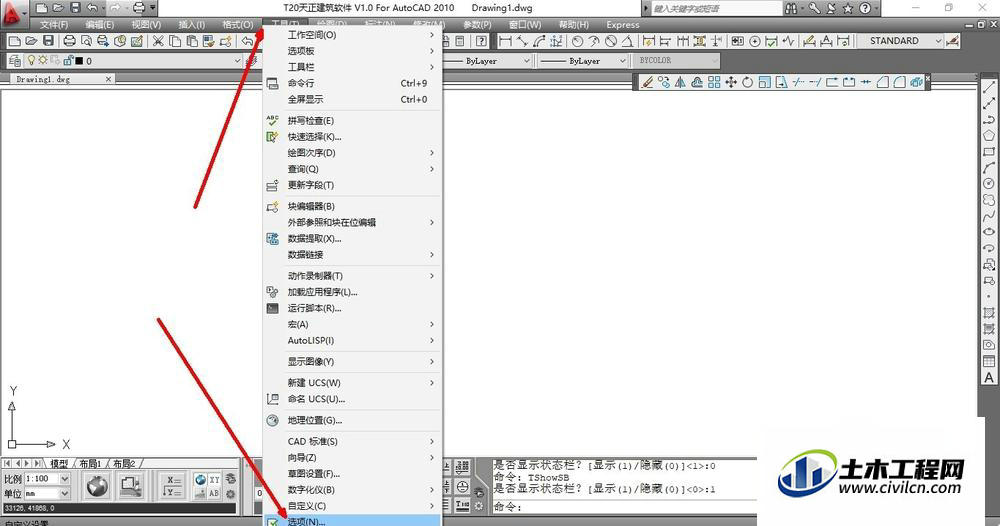This screenshot has height=526, width=1000.
Task: Choose 加载应用程序(L)... menu entry
Action: pyautogui.click(x=352, y=292)
